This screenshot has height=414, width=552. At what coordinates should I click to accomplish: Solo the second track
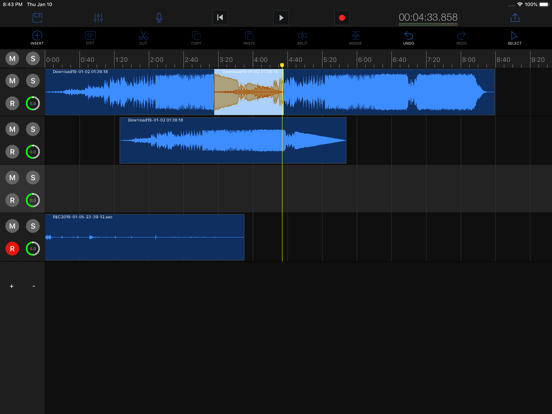[33, 129]
